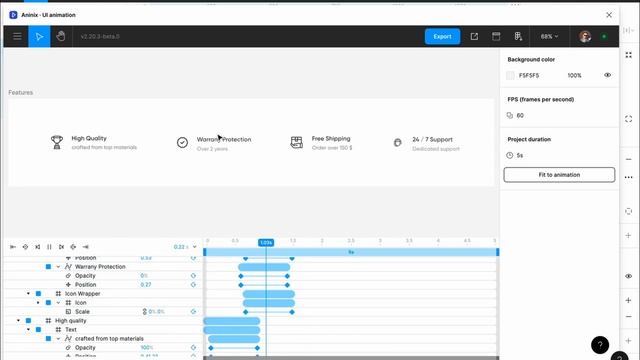
Task: Go to next keyframe in playback controls
Action: coord(73,247)
